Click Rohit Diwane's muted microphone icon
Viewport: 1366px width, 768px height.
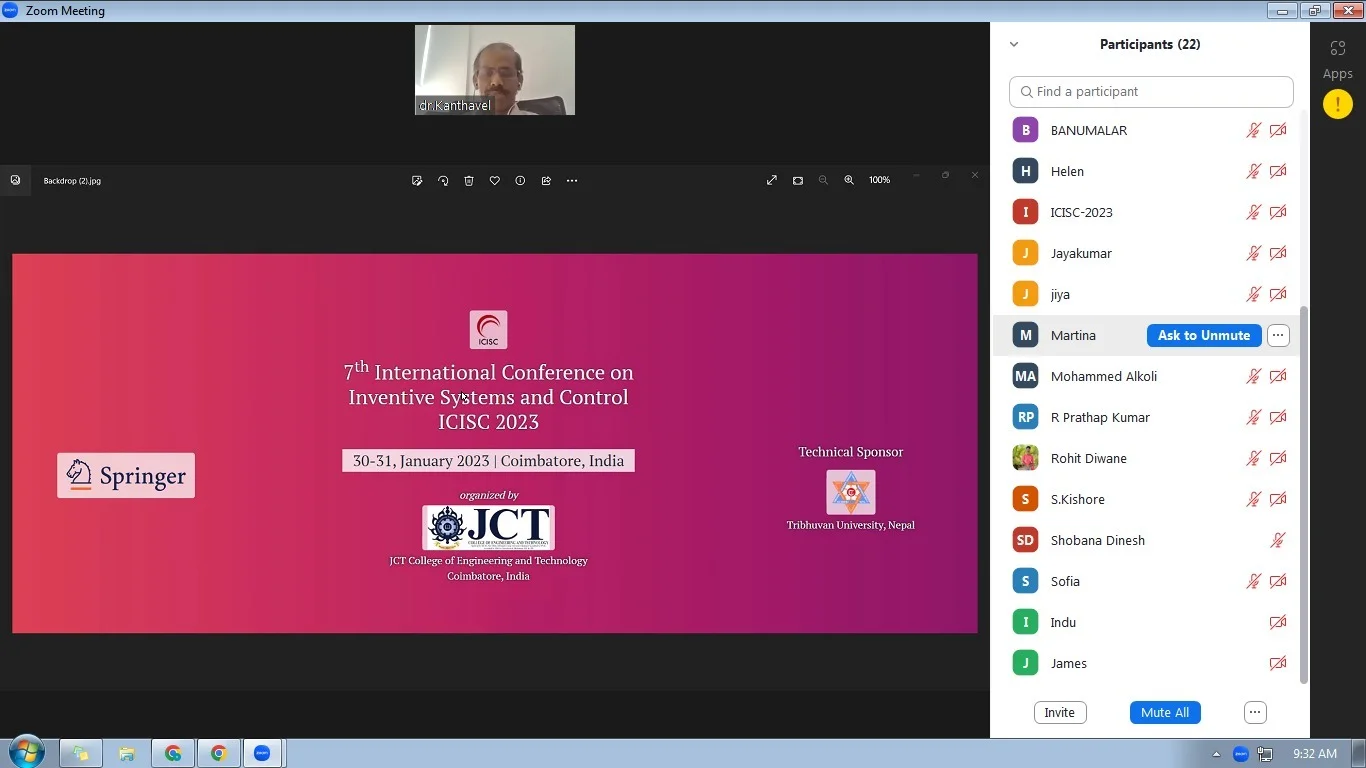pyautogui.click(x=1254, y=458)
